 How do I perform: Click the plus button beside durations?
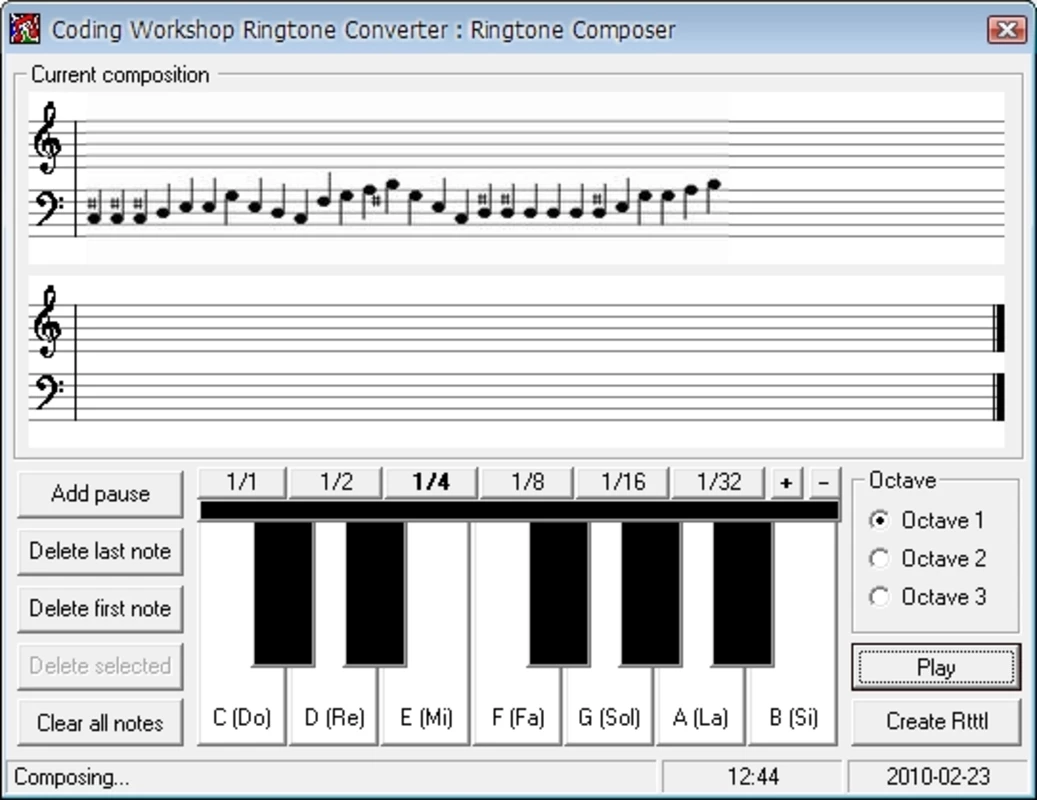tap(786, 483)
